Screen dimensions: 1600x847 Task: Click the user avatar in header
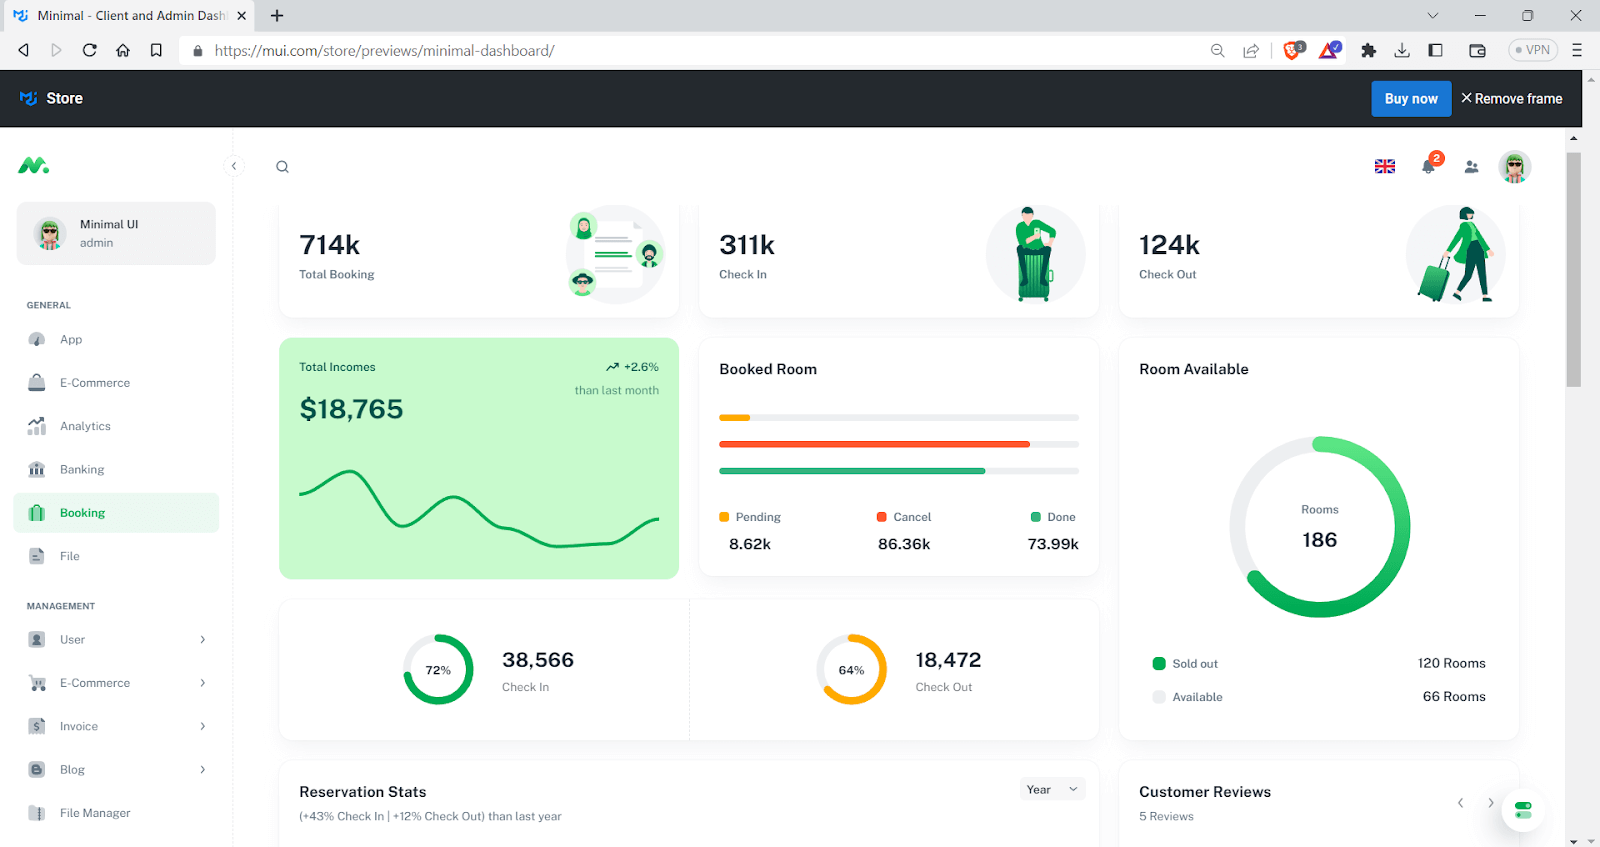tap(1514, 167)
